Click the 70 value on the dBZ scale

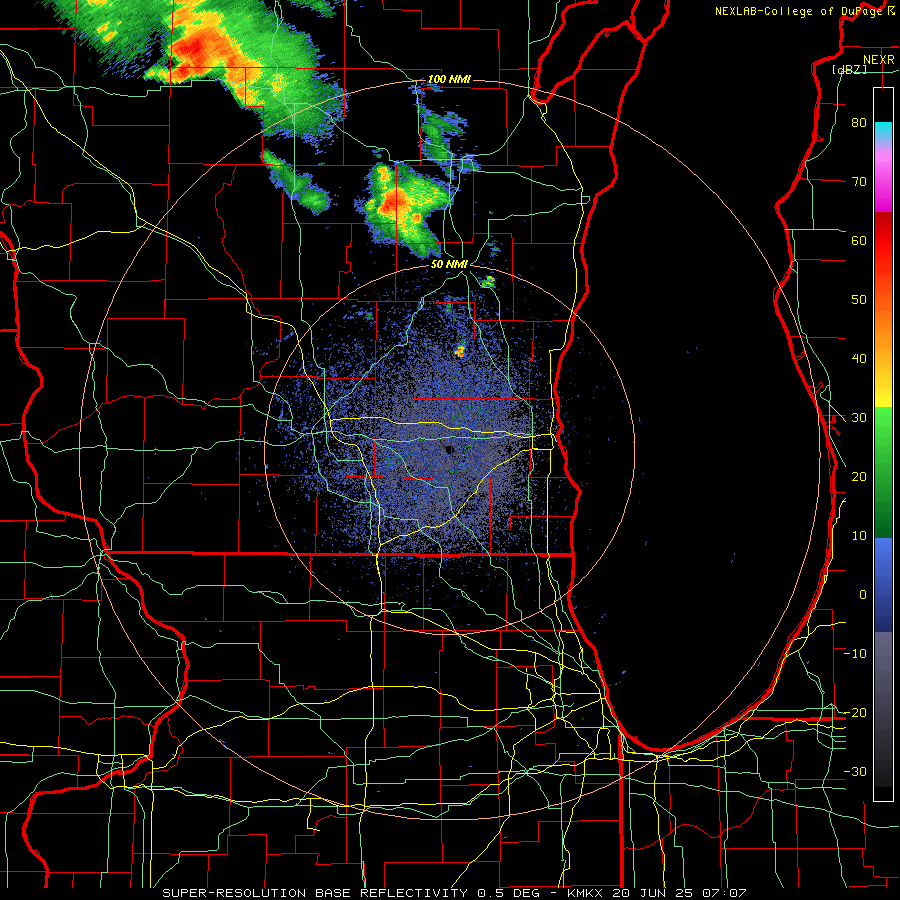(859, 181)
